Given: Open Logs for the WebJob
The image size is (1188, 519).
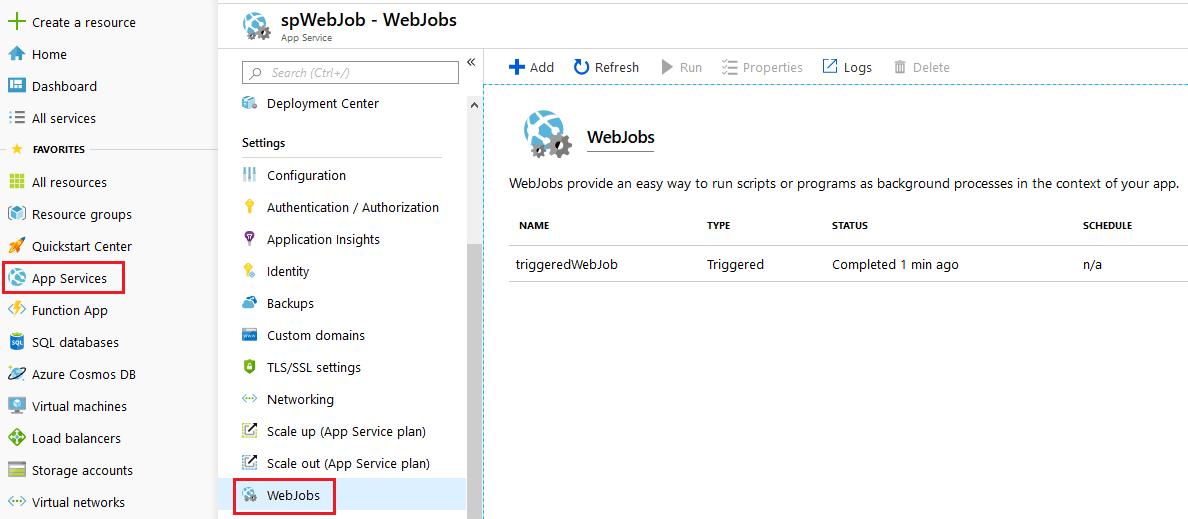Looking at the screenshot, I should (847, 67).
